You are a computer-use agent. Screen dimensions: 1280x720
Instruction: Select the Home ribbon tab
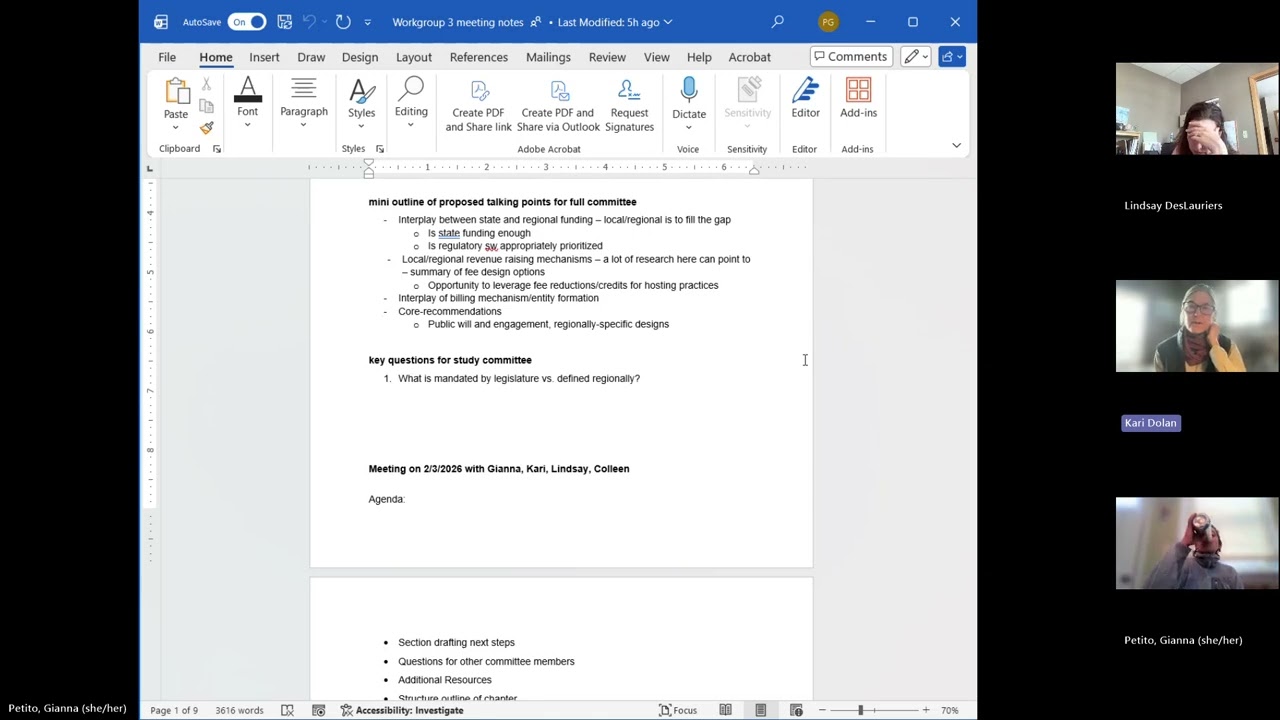215,57
